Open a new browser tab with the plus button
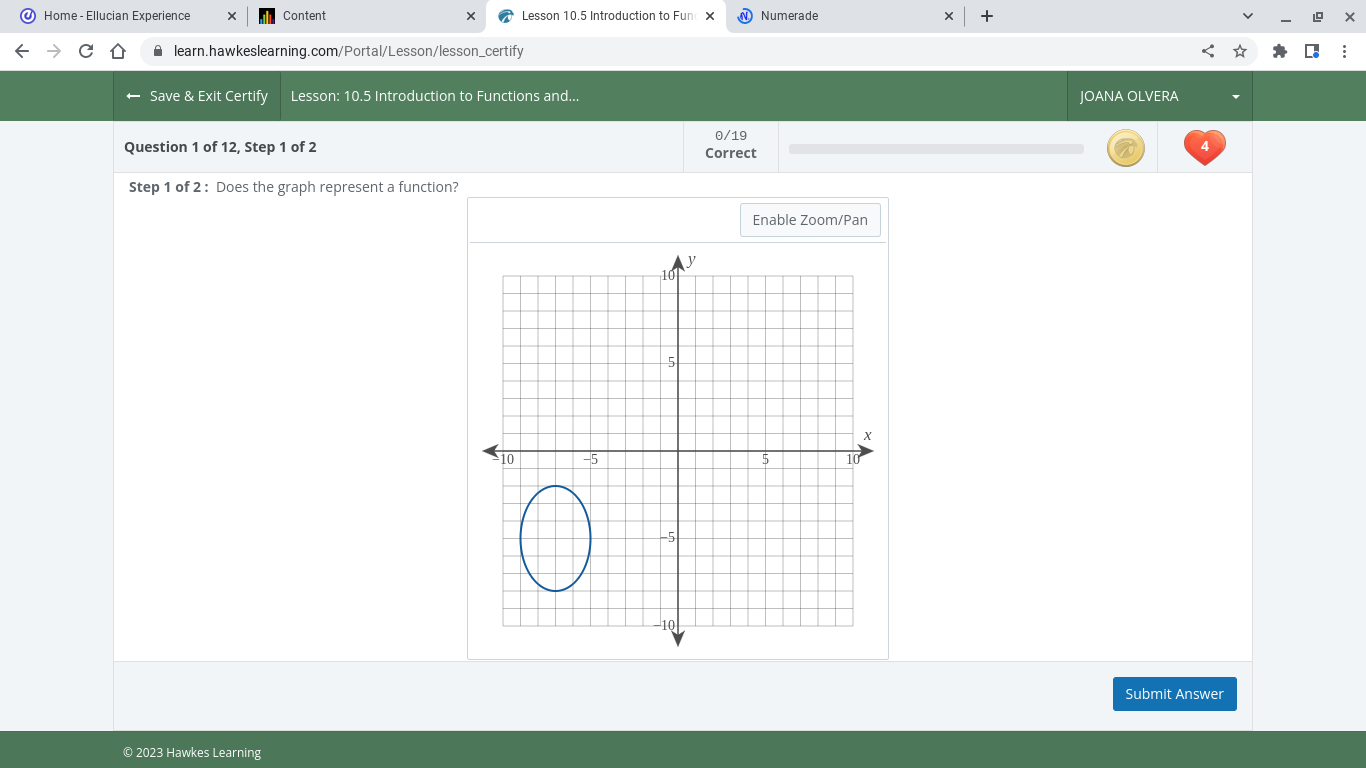The width and height of the screenshot is (1366, 768). 986,15
